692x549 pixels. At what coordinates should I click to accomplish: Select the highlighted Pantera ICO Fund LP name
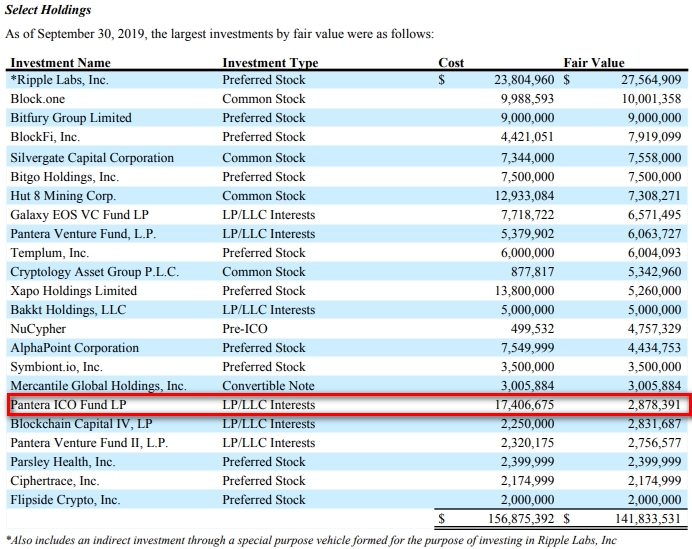(65, 405)
